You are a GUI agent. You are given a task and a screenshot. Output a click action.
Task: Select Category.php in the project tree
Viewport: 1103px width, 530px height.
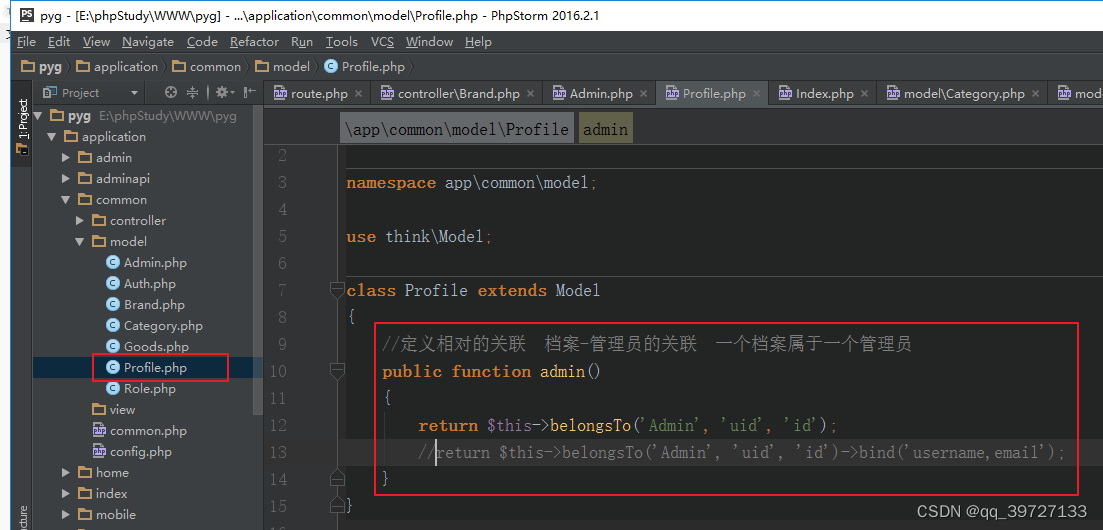point(163,326)
